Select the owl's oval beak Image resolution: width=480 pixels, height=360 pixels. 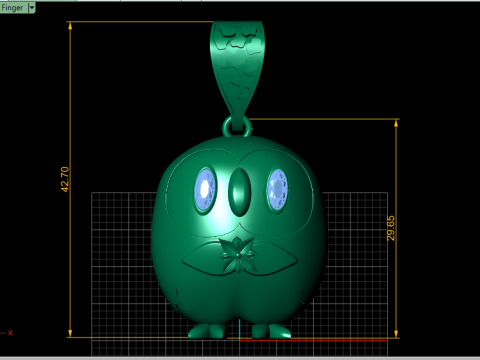click(x=239, y=192)
